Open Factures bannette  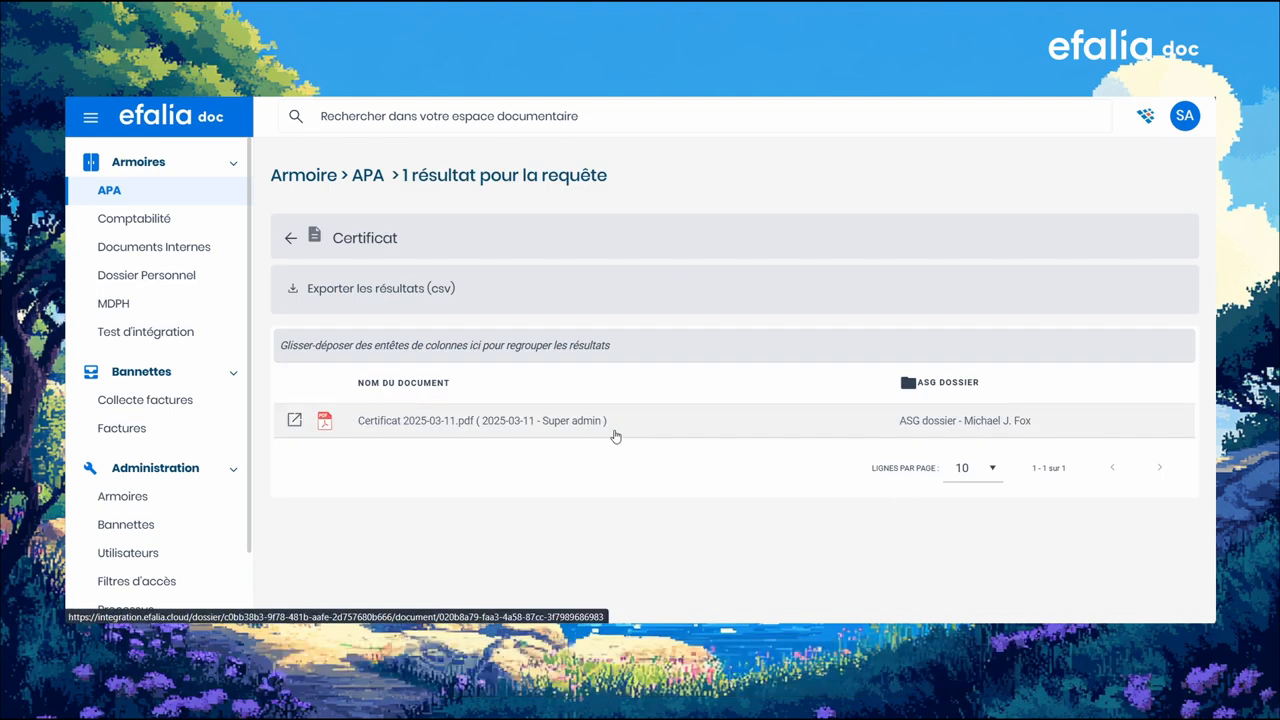(x=122, y=428)
